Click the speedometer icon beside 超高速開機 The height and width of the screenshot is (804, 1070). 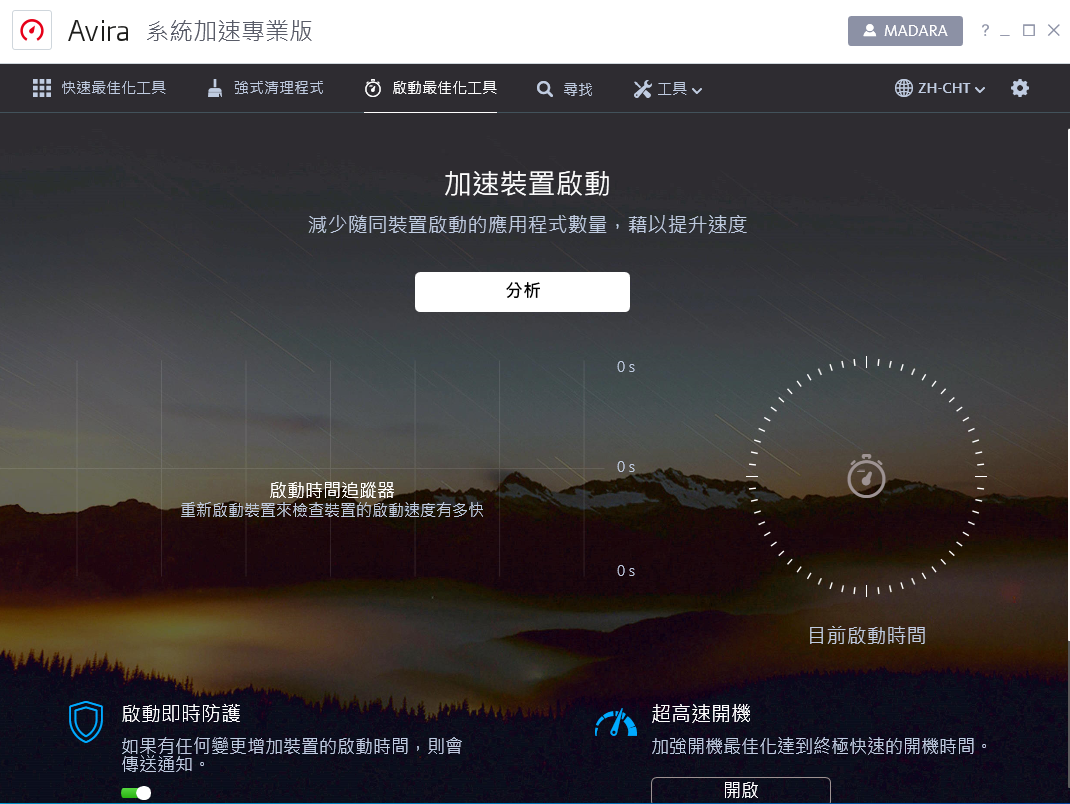coord(616,723)
